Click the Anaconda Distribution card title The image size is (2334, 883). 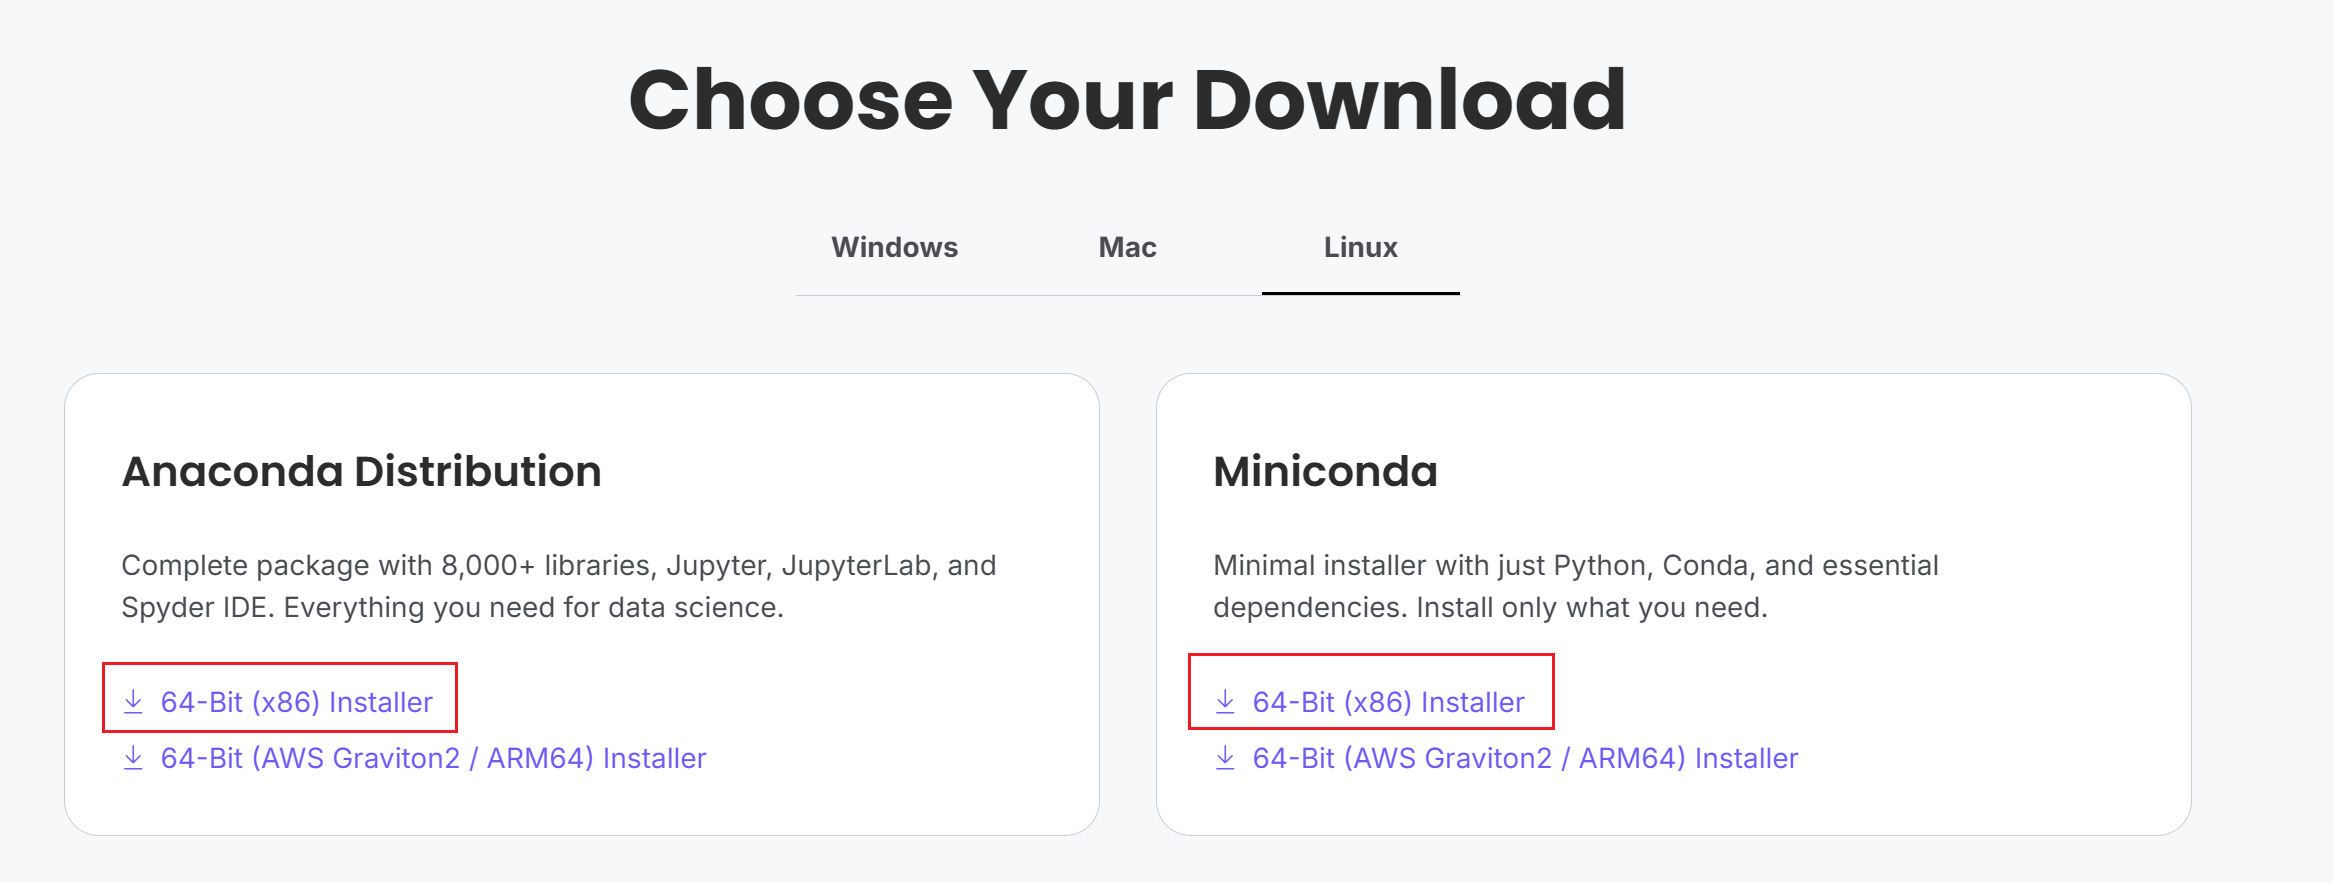tap(361, 472)
